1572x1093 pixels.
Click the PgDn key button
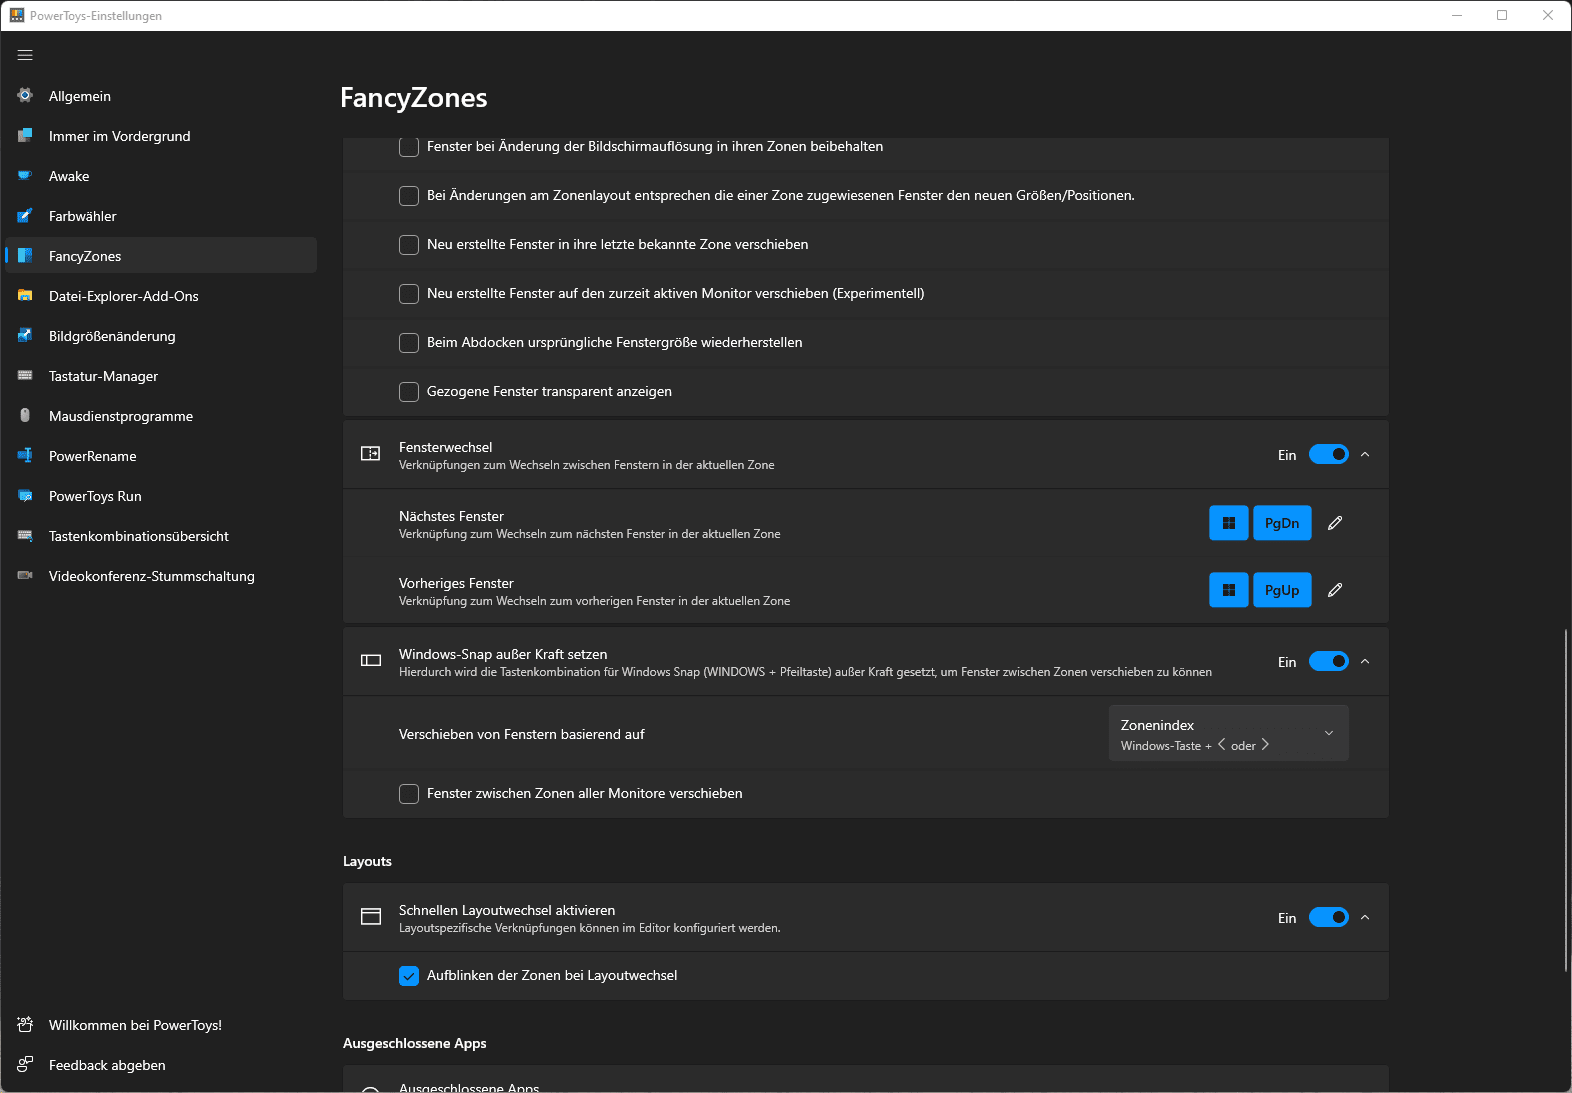(x=1282, y=523)
